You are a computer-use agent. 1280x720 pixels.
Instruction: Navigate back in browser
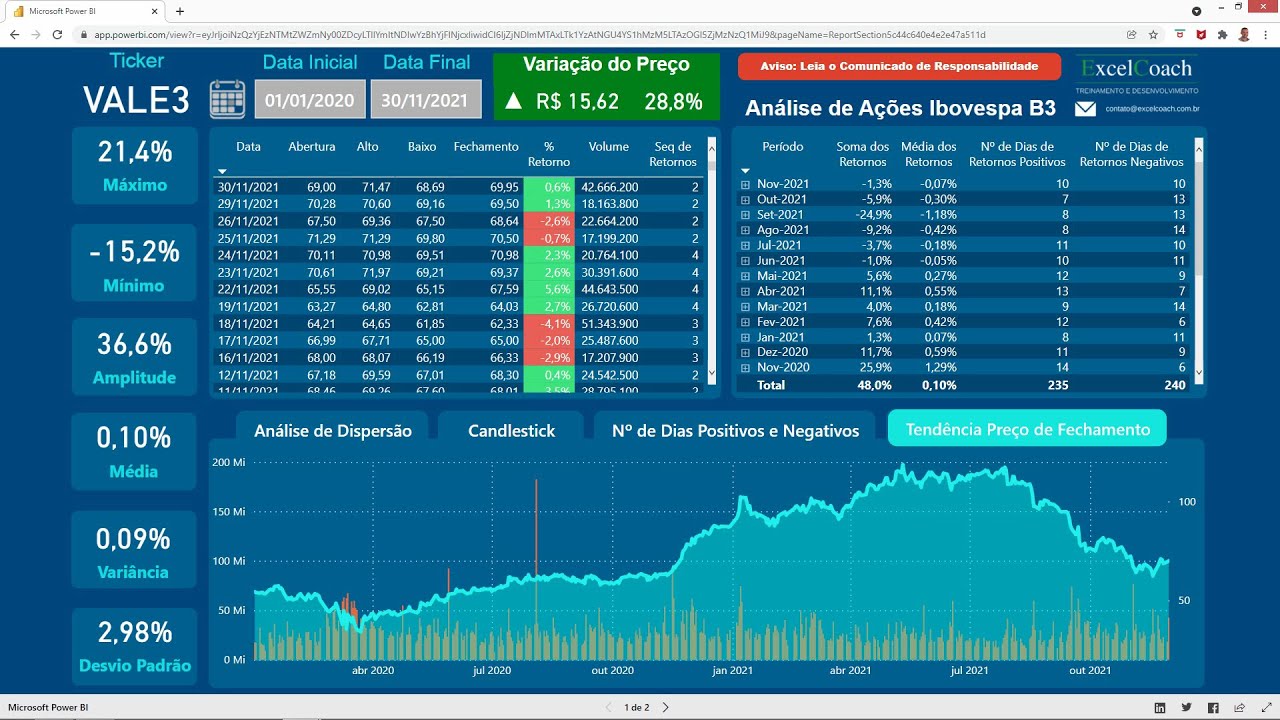tap(14, 34)
